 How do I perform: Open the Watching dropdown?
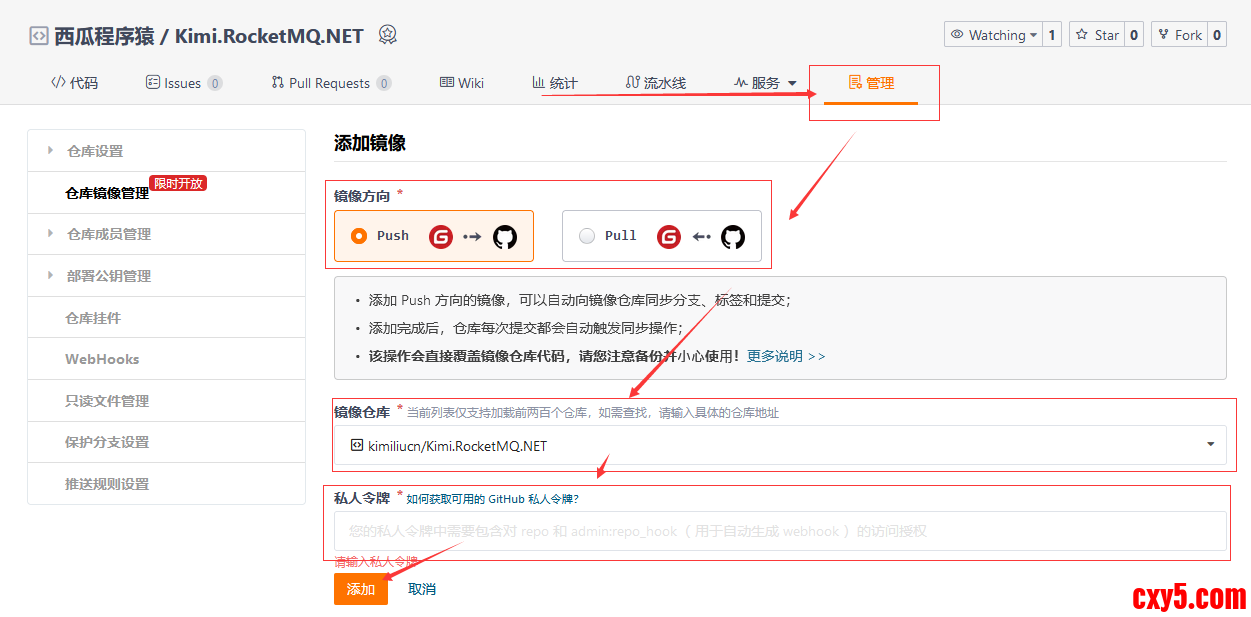coord(993,35)
